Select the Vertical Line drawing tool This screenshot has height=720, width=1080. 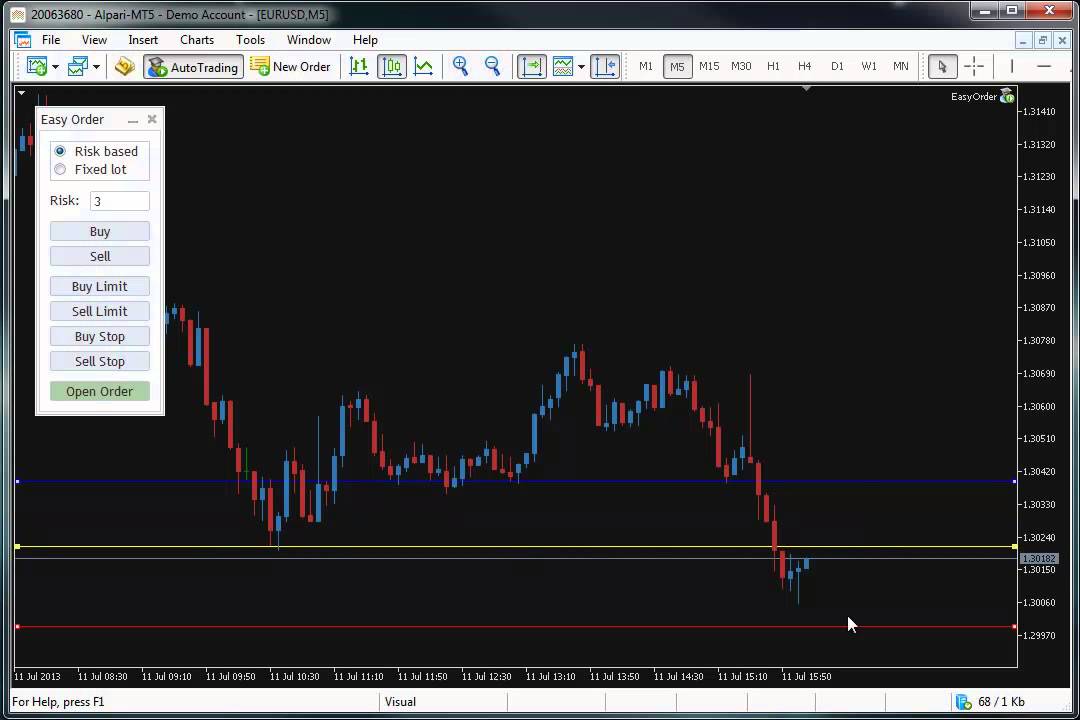click(1011, 67)
